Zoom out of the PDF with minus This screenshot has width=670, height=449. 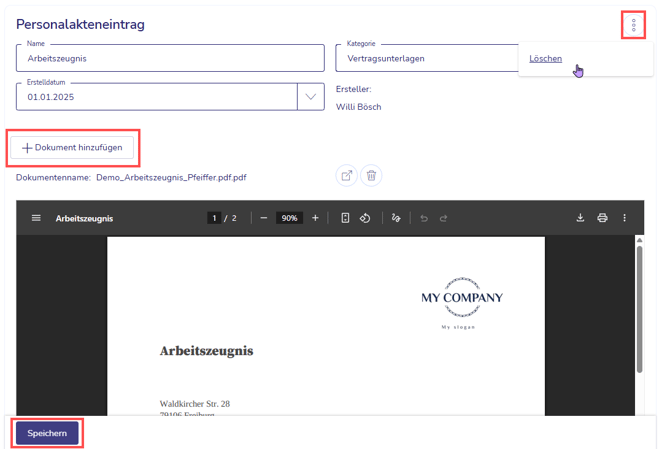click(x=263, y=218)
